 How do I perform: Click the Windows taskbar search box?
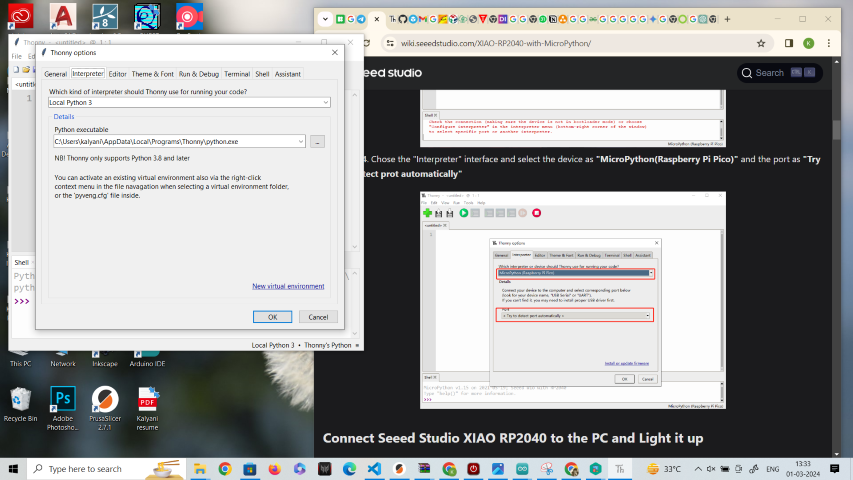coord(106,469)
